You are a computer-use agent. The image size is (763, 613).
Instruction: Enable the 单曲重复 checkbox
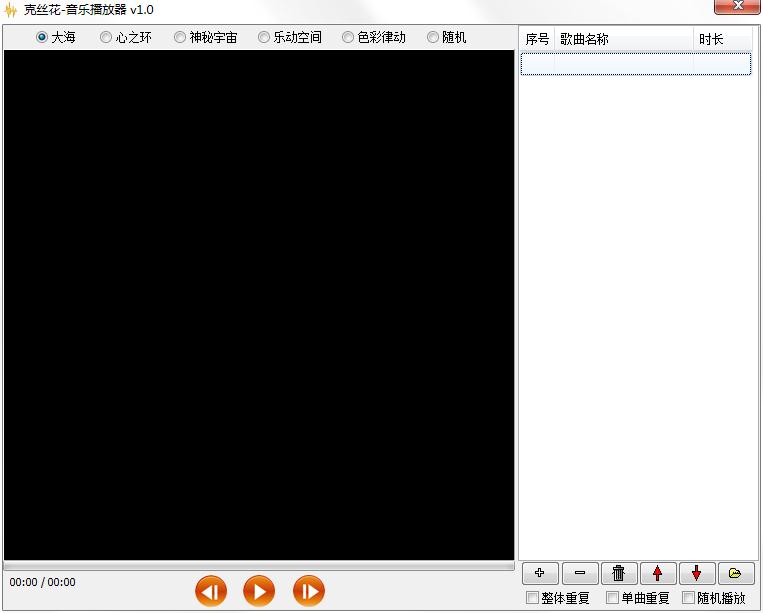pyautogui.click(x=613, y=598)
